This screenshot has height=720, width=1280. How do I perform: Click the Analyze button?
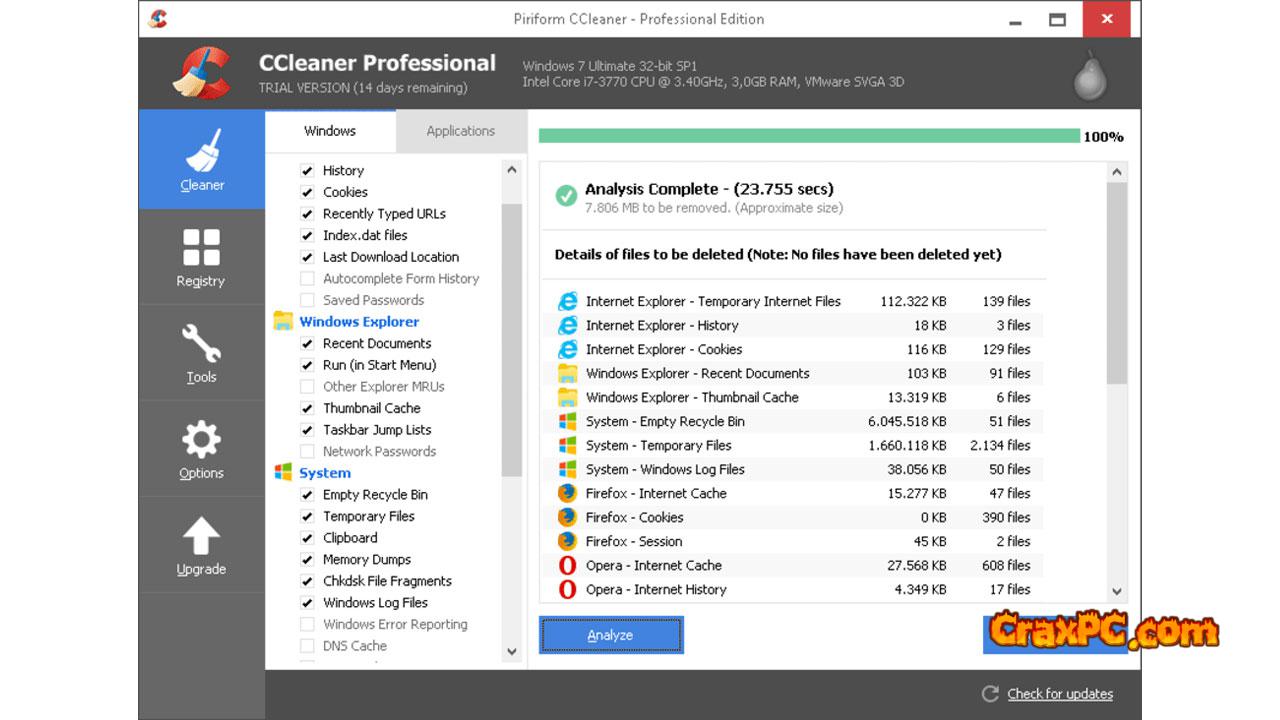click(611, 635)
